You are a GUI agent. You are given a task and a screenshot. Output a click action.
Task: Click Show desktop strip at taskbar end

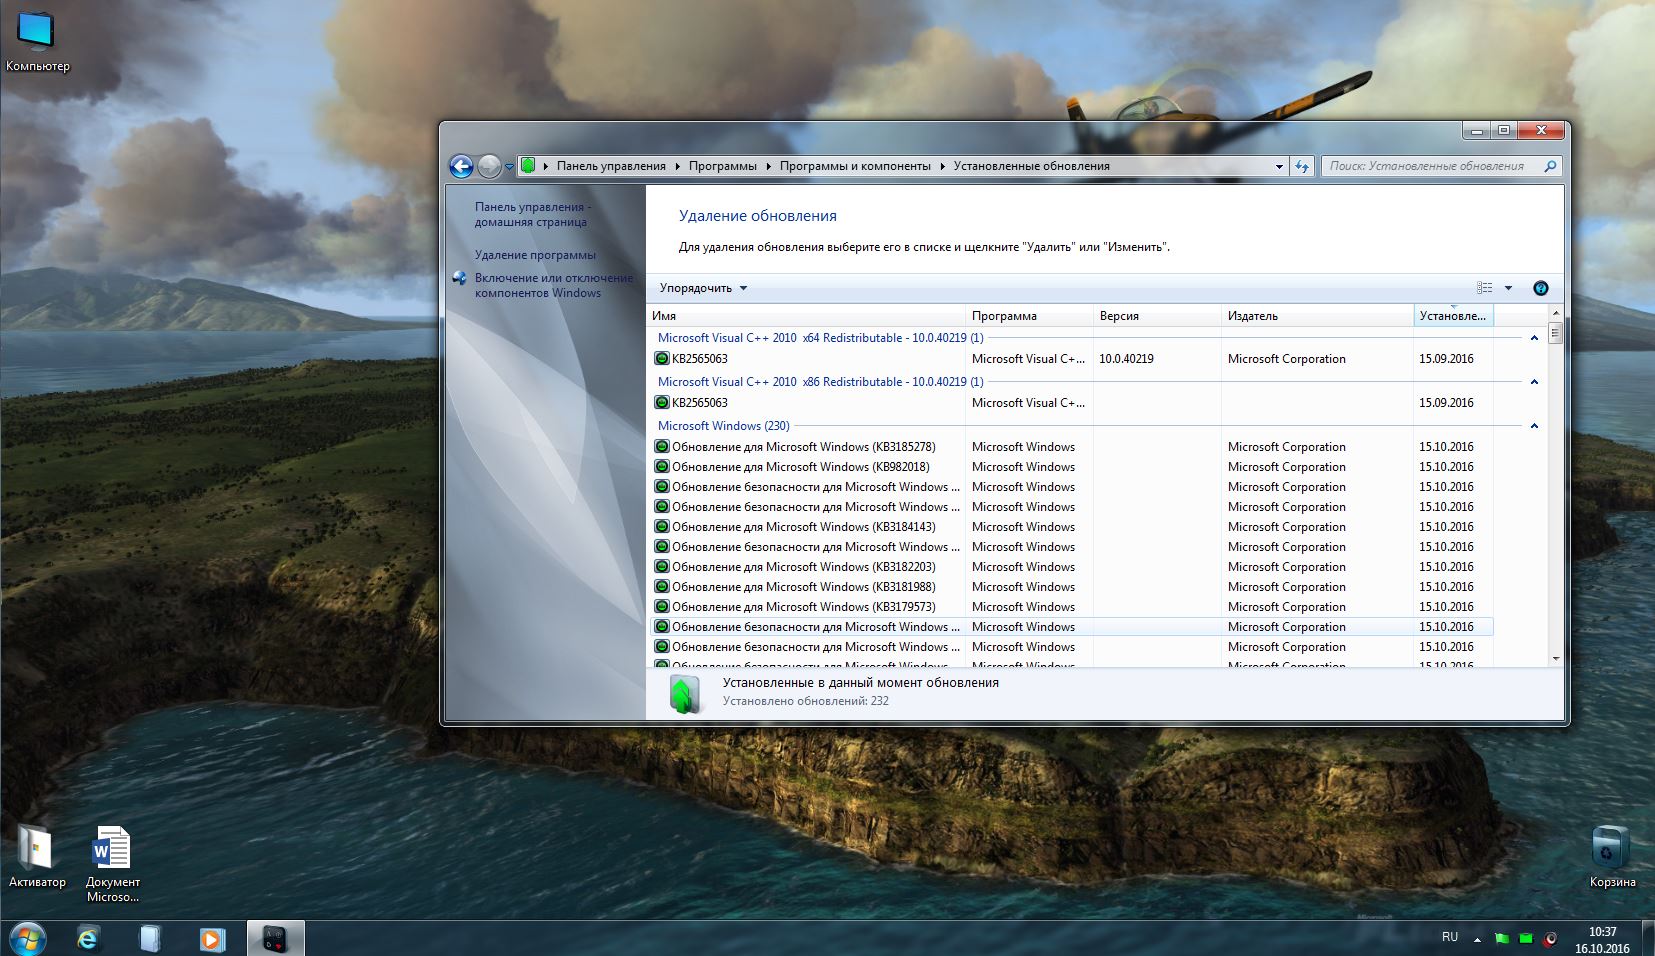tap(1648, 939)
